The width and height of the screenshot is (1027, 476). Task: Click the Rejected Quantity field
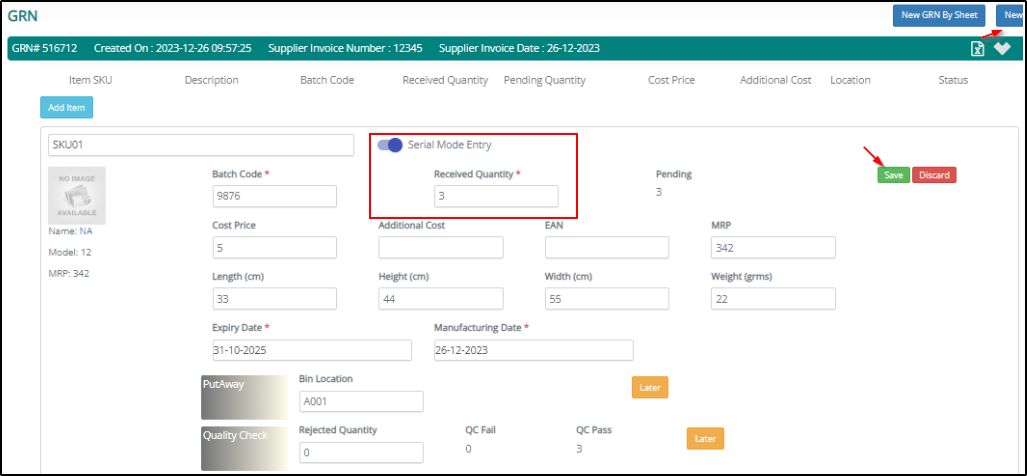point(360,452)
